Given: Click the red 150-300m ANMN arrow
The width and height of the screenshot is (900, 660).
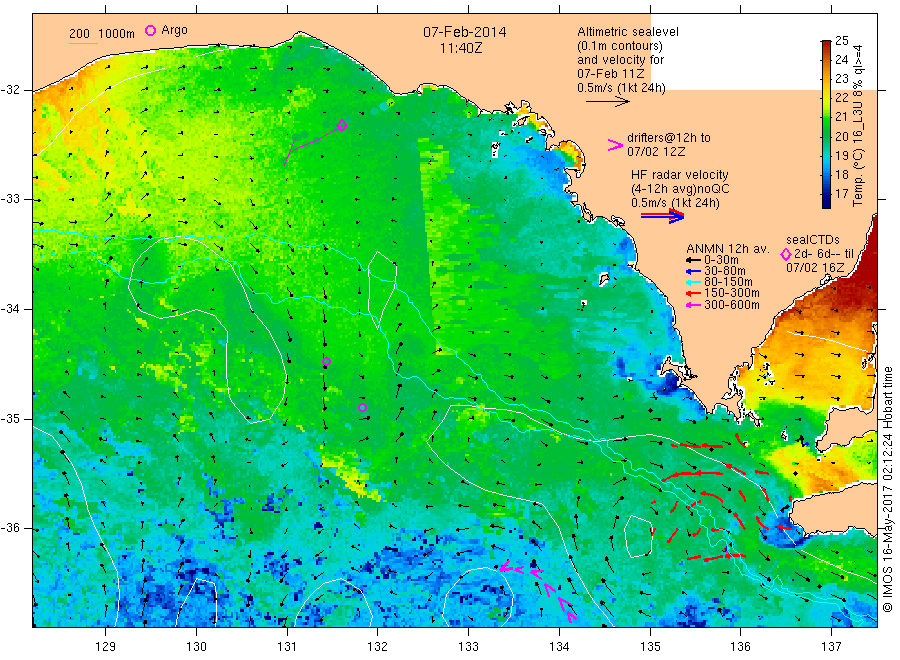Looking at the screenshot, I should [x=693, y=293].
